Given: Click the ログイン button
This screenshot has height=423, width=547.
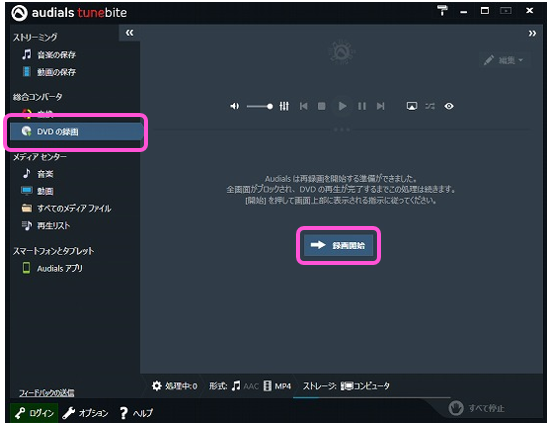Looking at the screenshot, I should [34, 413].
